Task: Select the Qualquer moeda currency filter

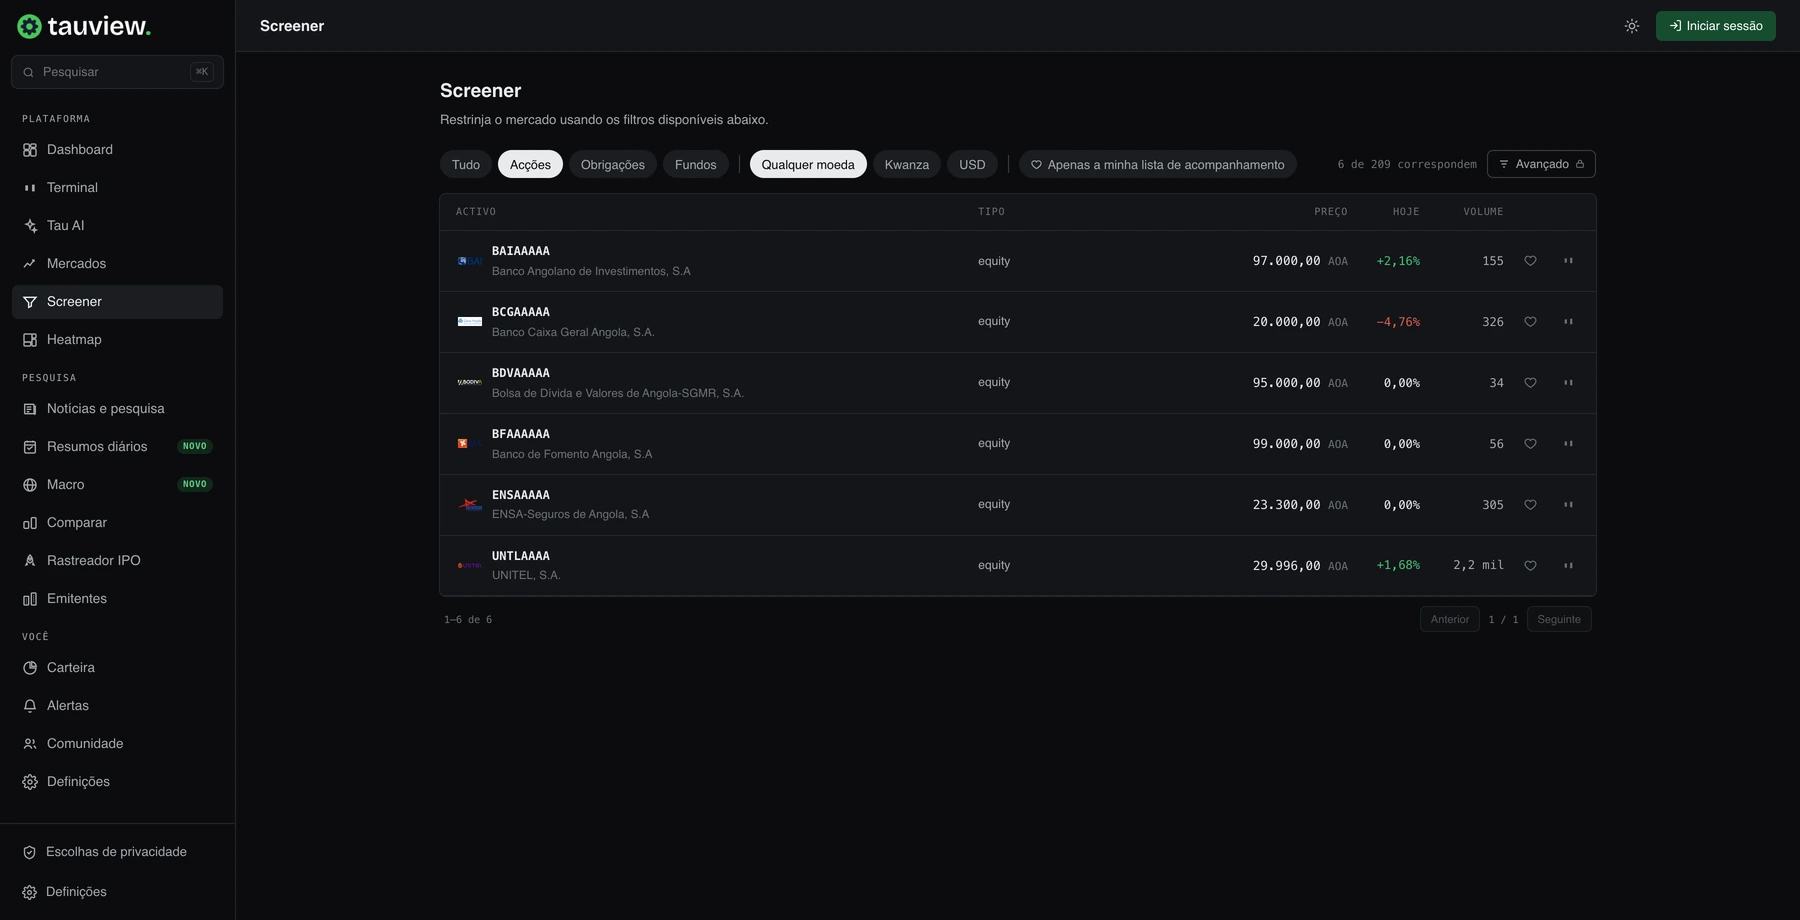Action: click(x=808, y=165)
